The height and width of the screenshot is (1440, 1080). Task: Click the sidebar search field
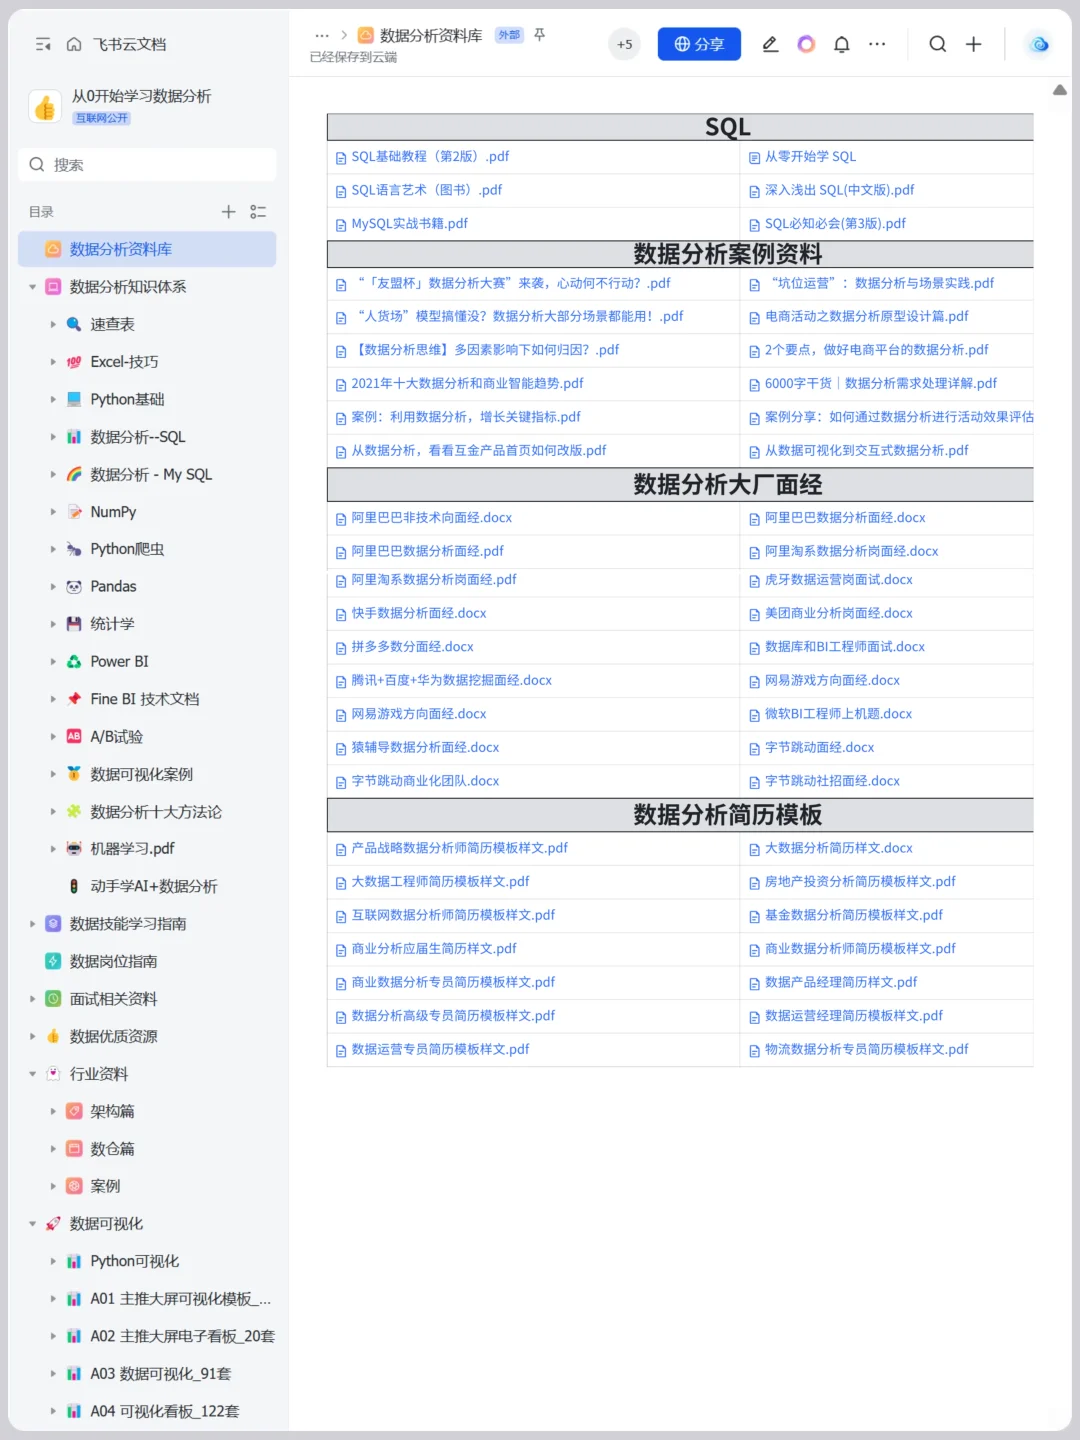pyautogui.click(x=147, y=165)
